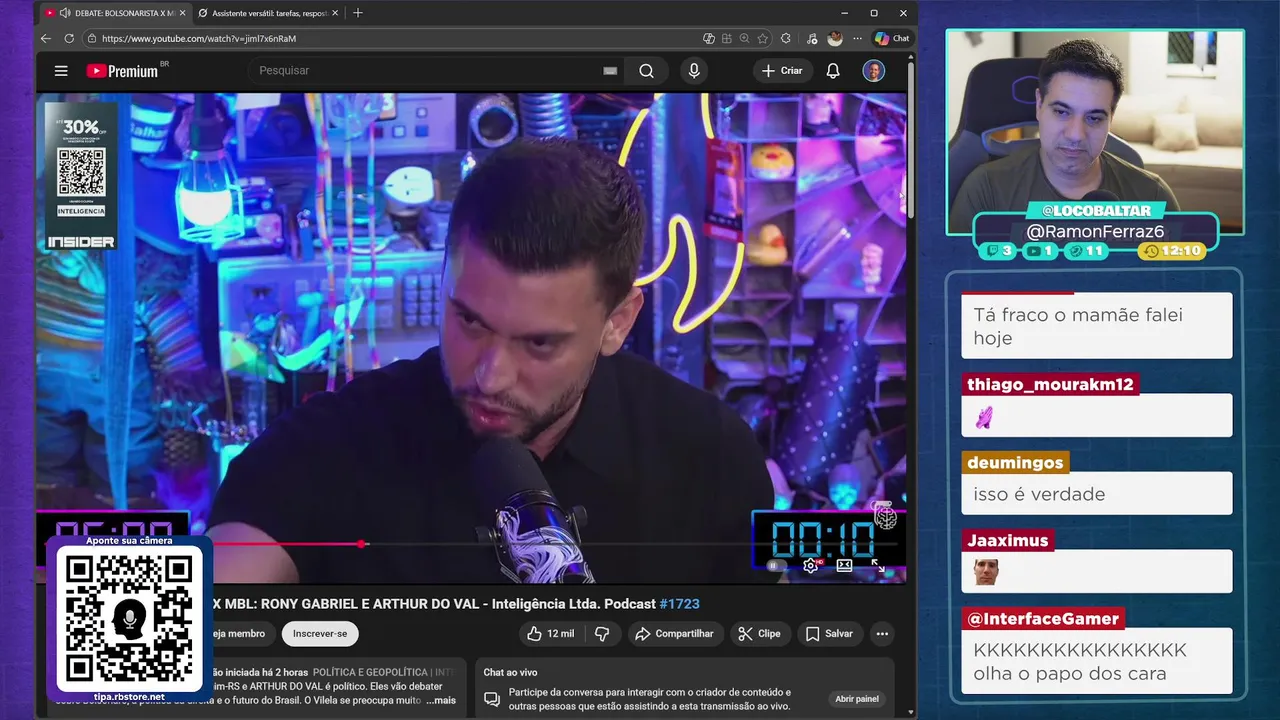The height and width of the screenshot is (720, 1280).
Task: Click the red video progress bar scrubber
Action: click(x=361, y=544)
